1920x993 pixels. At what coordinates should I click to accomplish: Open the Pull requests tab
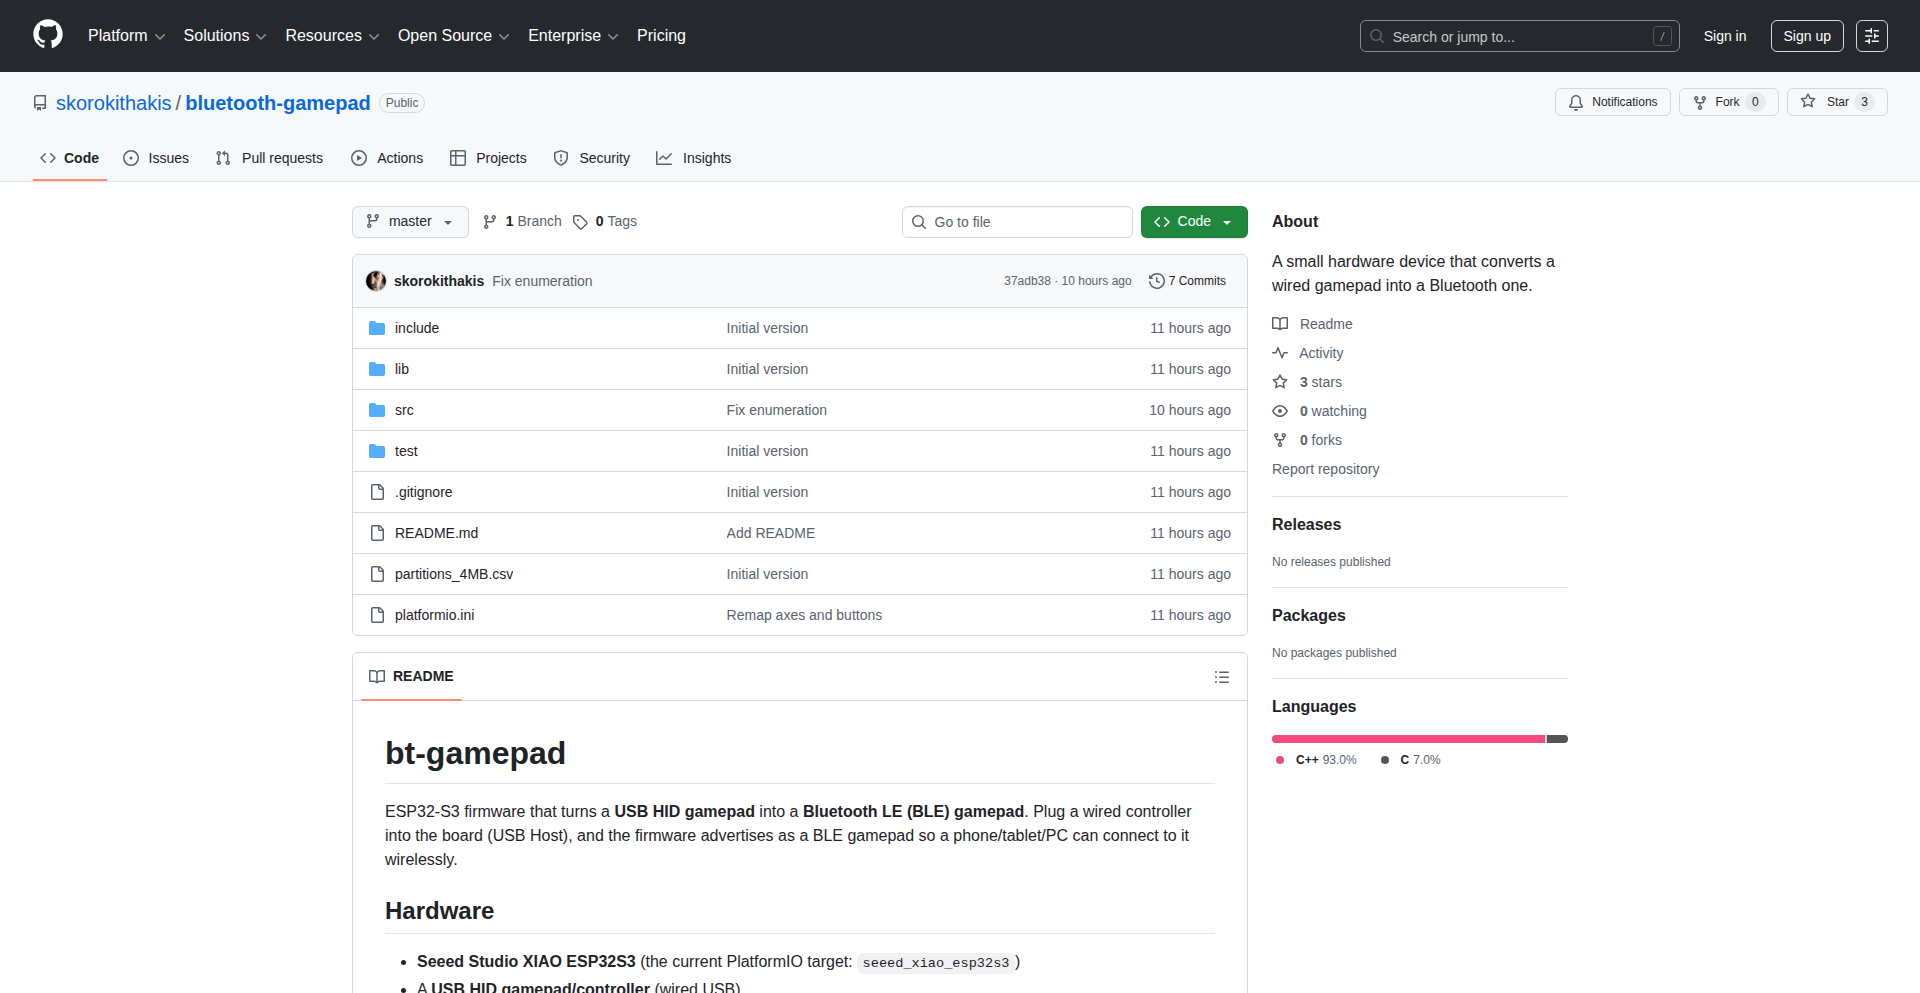[x=269, y=158]
